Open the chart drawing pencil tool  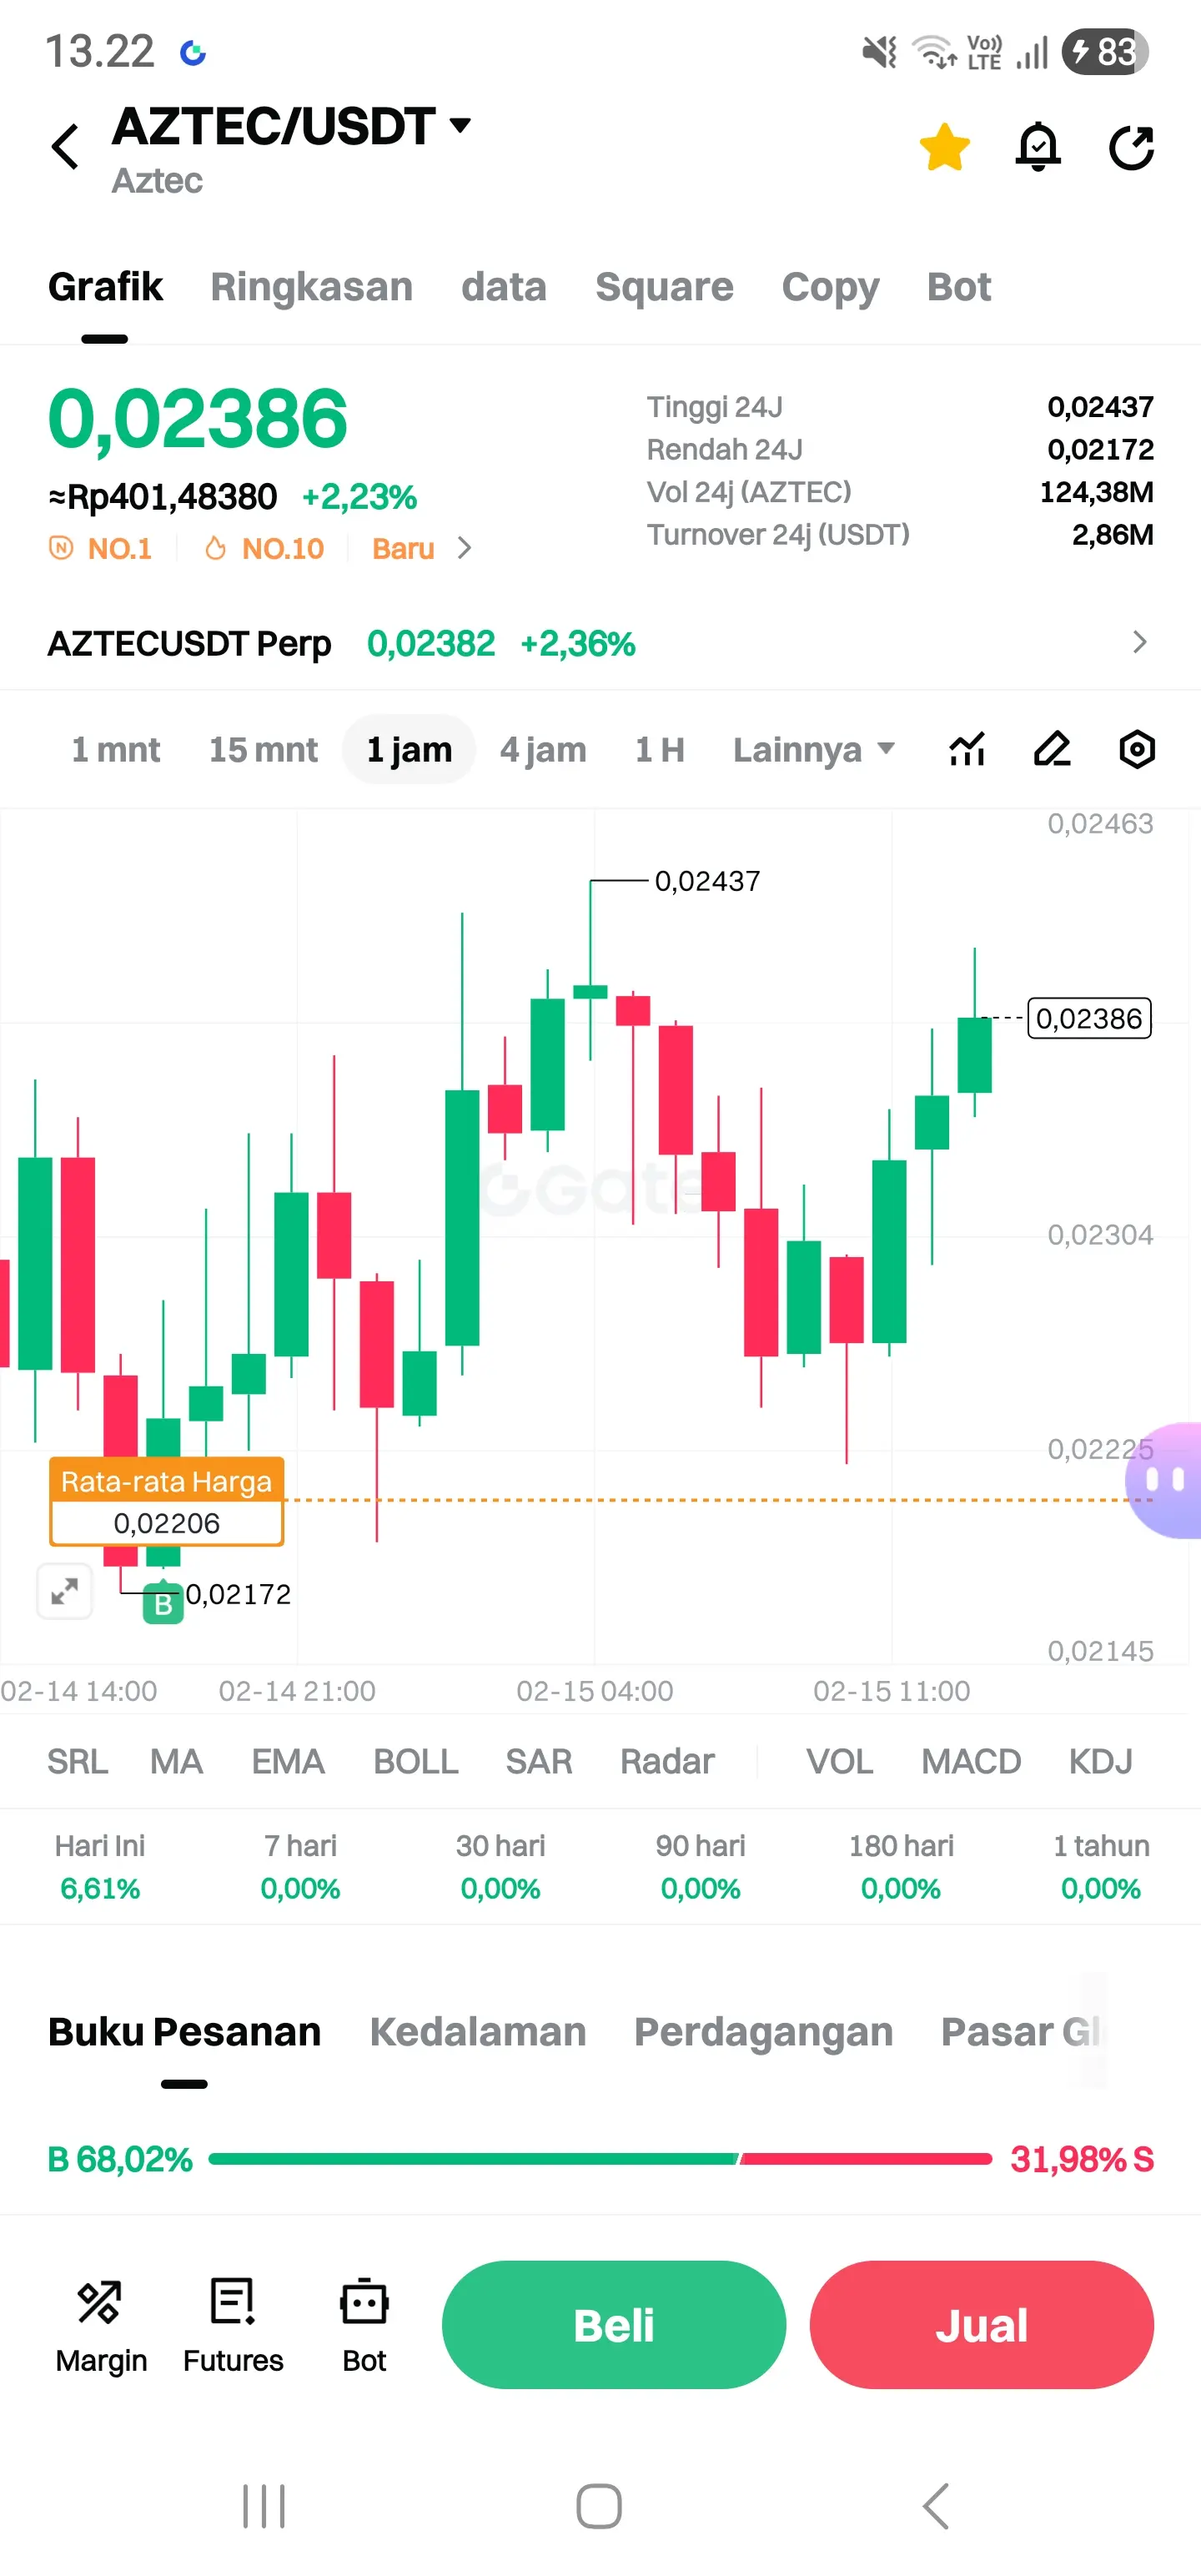(1052, 749)
